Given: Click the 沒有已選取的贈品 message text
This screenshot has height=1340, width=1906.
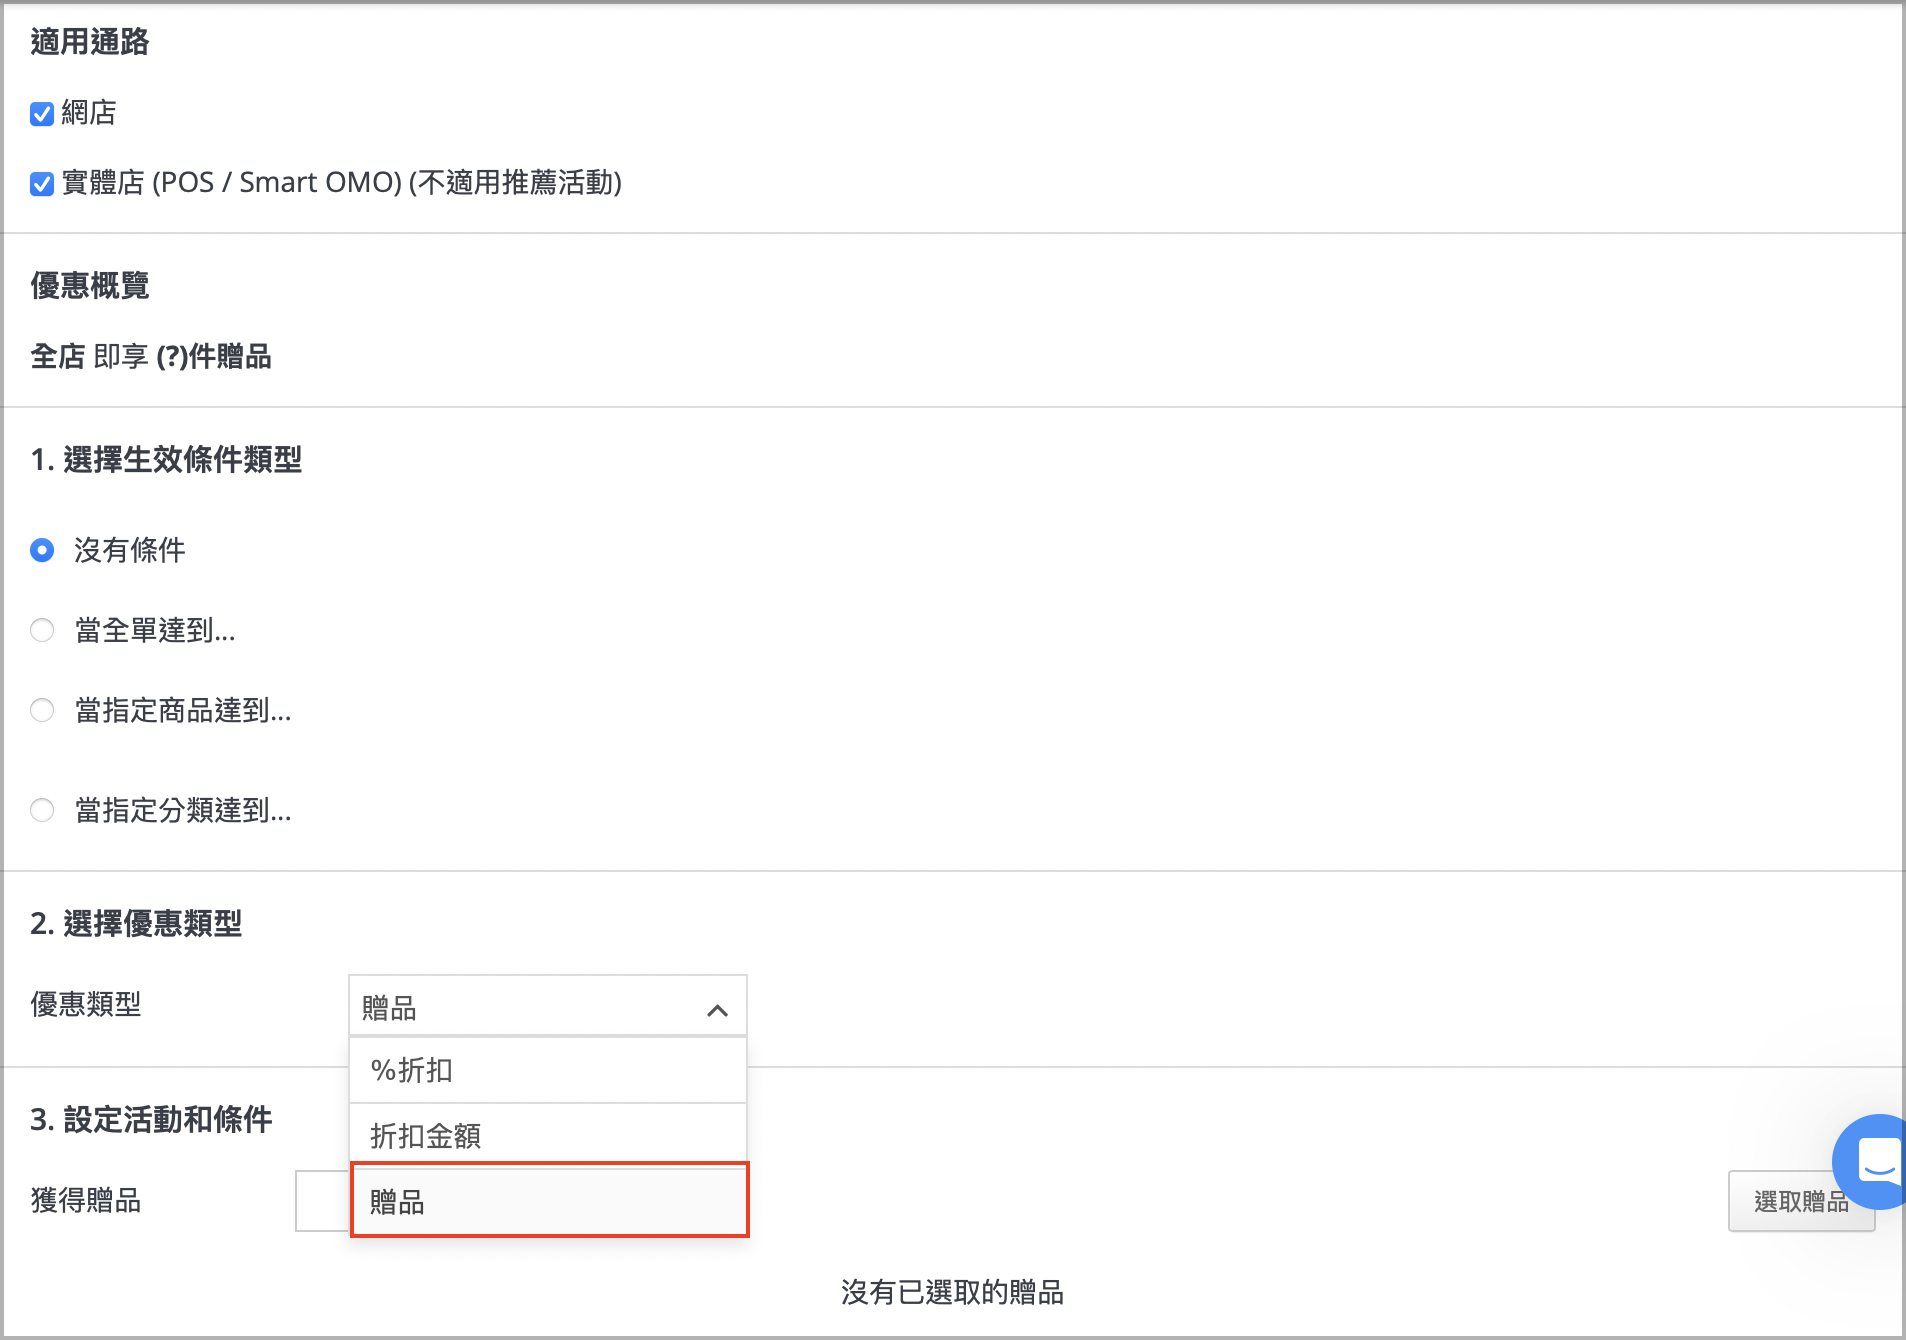Looking at the screenshot, I should click(x=952, y=1292).
